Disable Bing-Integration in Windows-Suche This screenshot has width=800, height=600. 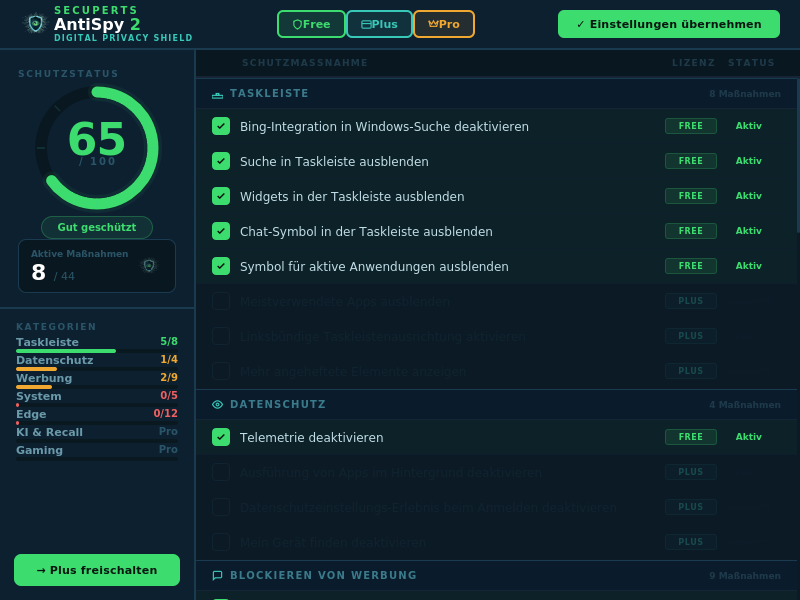pyautogui.click(x=221, y=126)
